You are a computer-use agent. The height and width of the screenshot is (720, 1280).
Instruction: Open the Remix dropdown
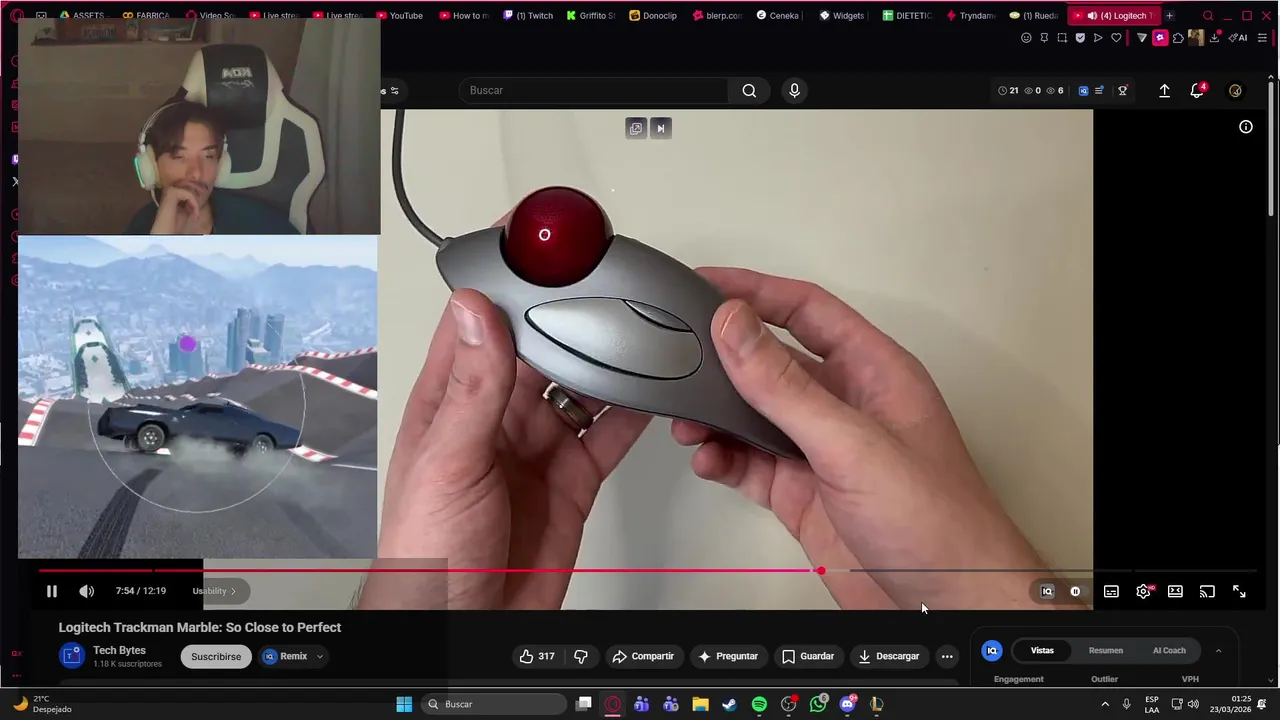pyautogui.click(x=293, y=656)
